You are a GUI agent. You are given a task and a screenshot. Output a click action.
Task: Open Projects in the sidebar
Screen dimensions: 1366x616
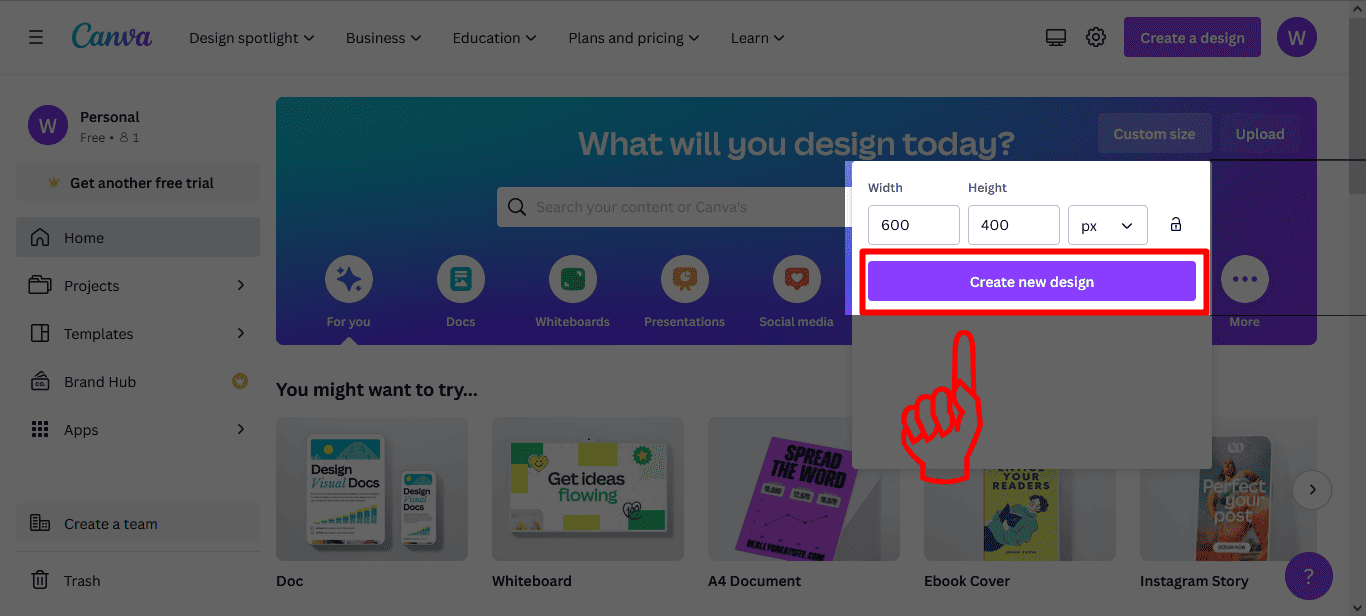point(138,285)
